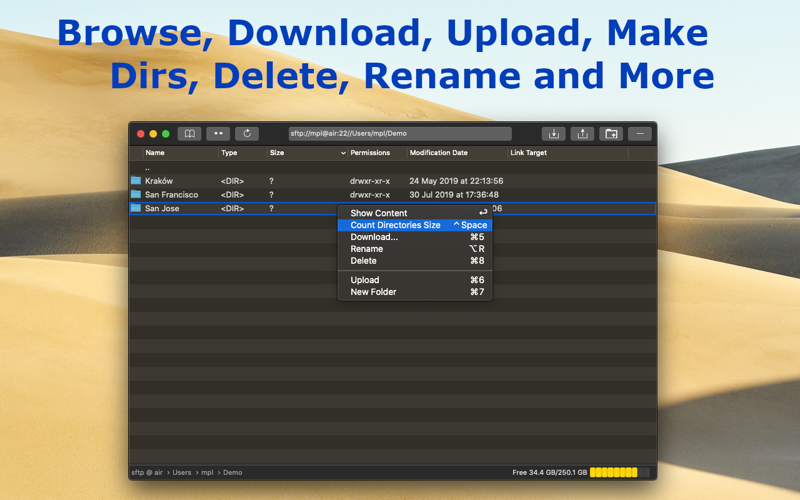Screen dimensions: 800x500
Task: Open the bookmarks book icon
Action: click(x=189, y=134)
